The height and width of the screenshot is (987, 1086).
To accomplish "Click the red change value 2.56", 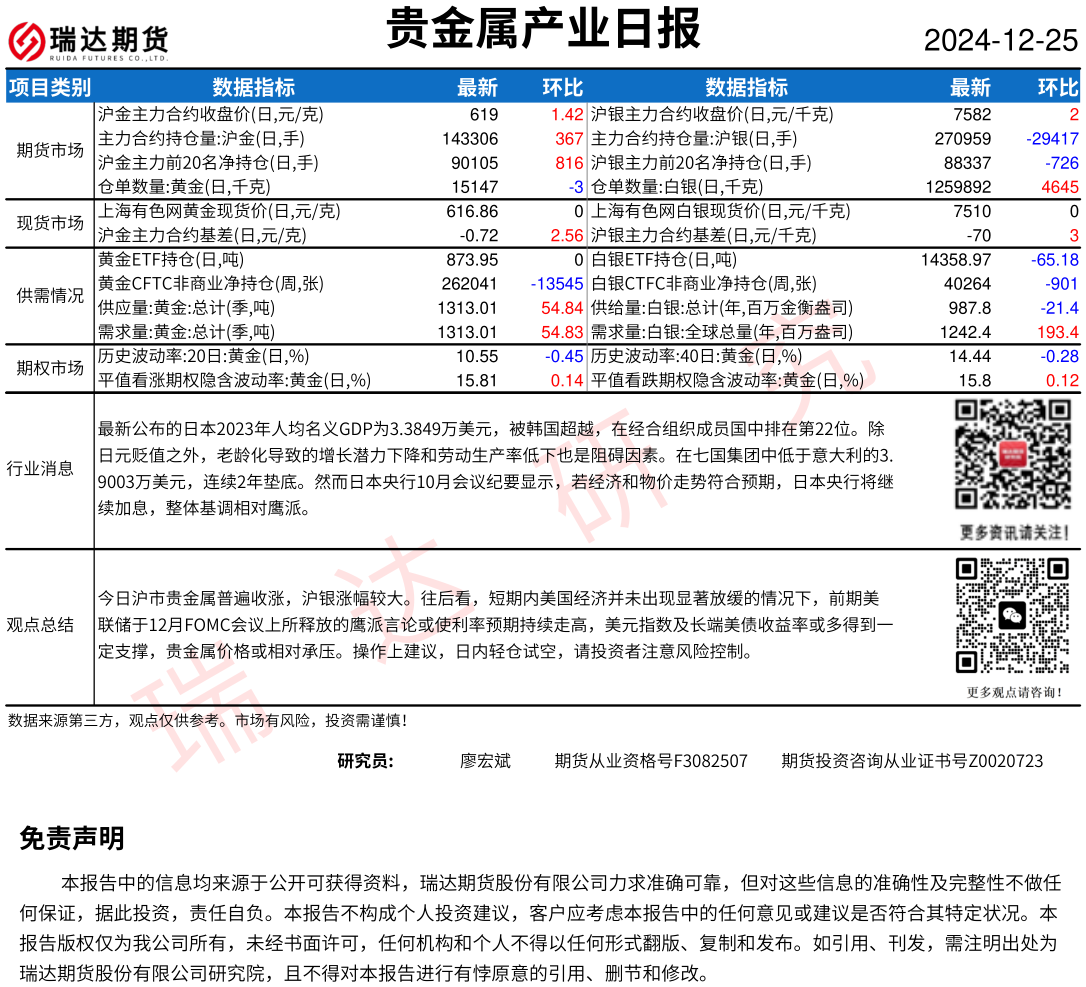I will [x=567, y=236].
